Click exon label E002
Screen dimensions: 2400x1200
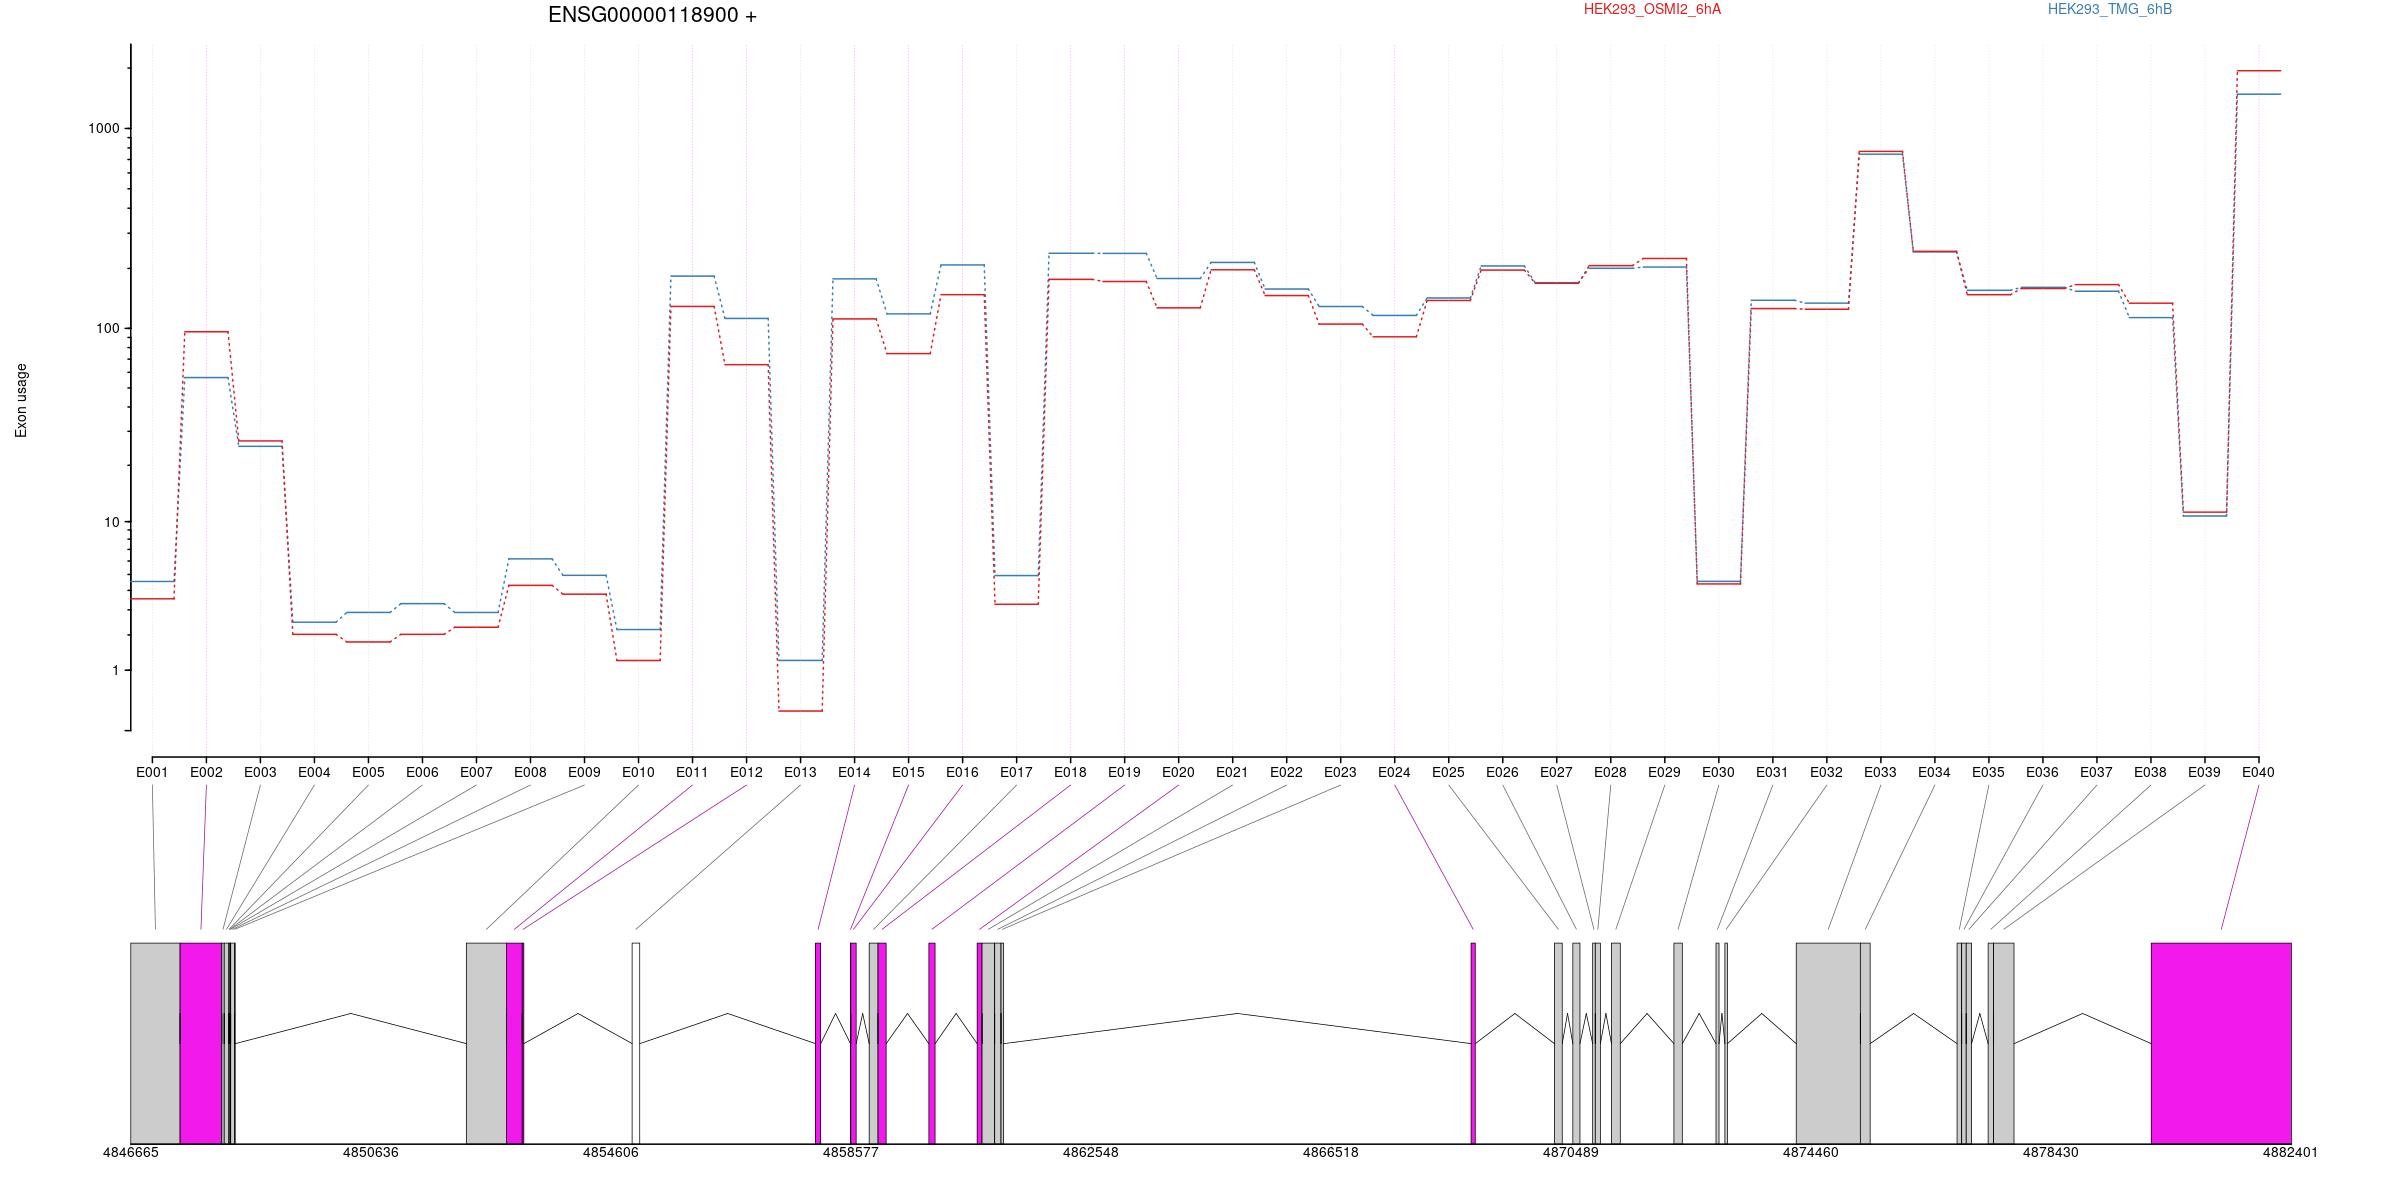[x=206, y=772]
